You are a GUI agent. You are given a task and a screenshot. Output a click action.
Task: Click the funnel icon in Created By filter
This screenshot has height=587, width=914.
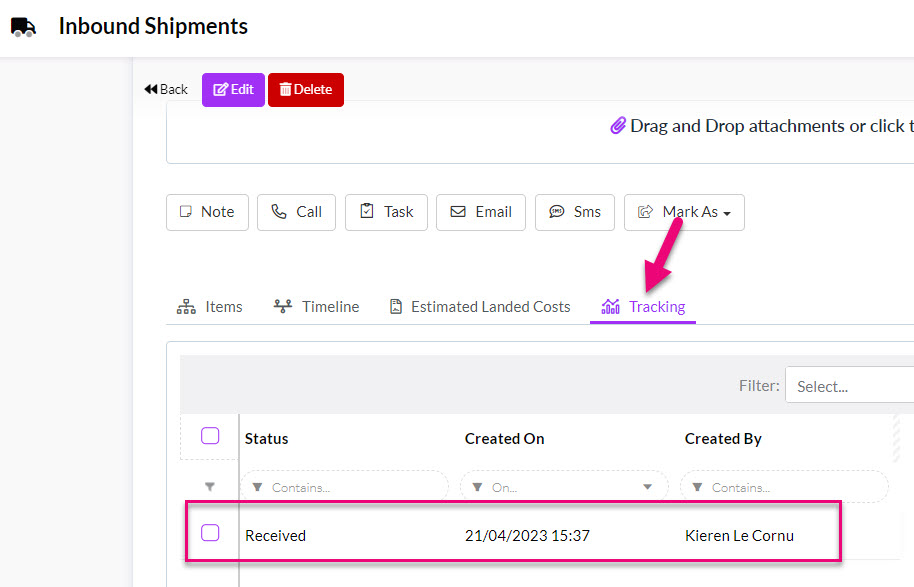[x=697, y=487]
